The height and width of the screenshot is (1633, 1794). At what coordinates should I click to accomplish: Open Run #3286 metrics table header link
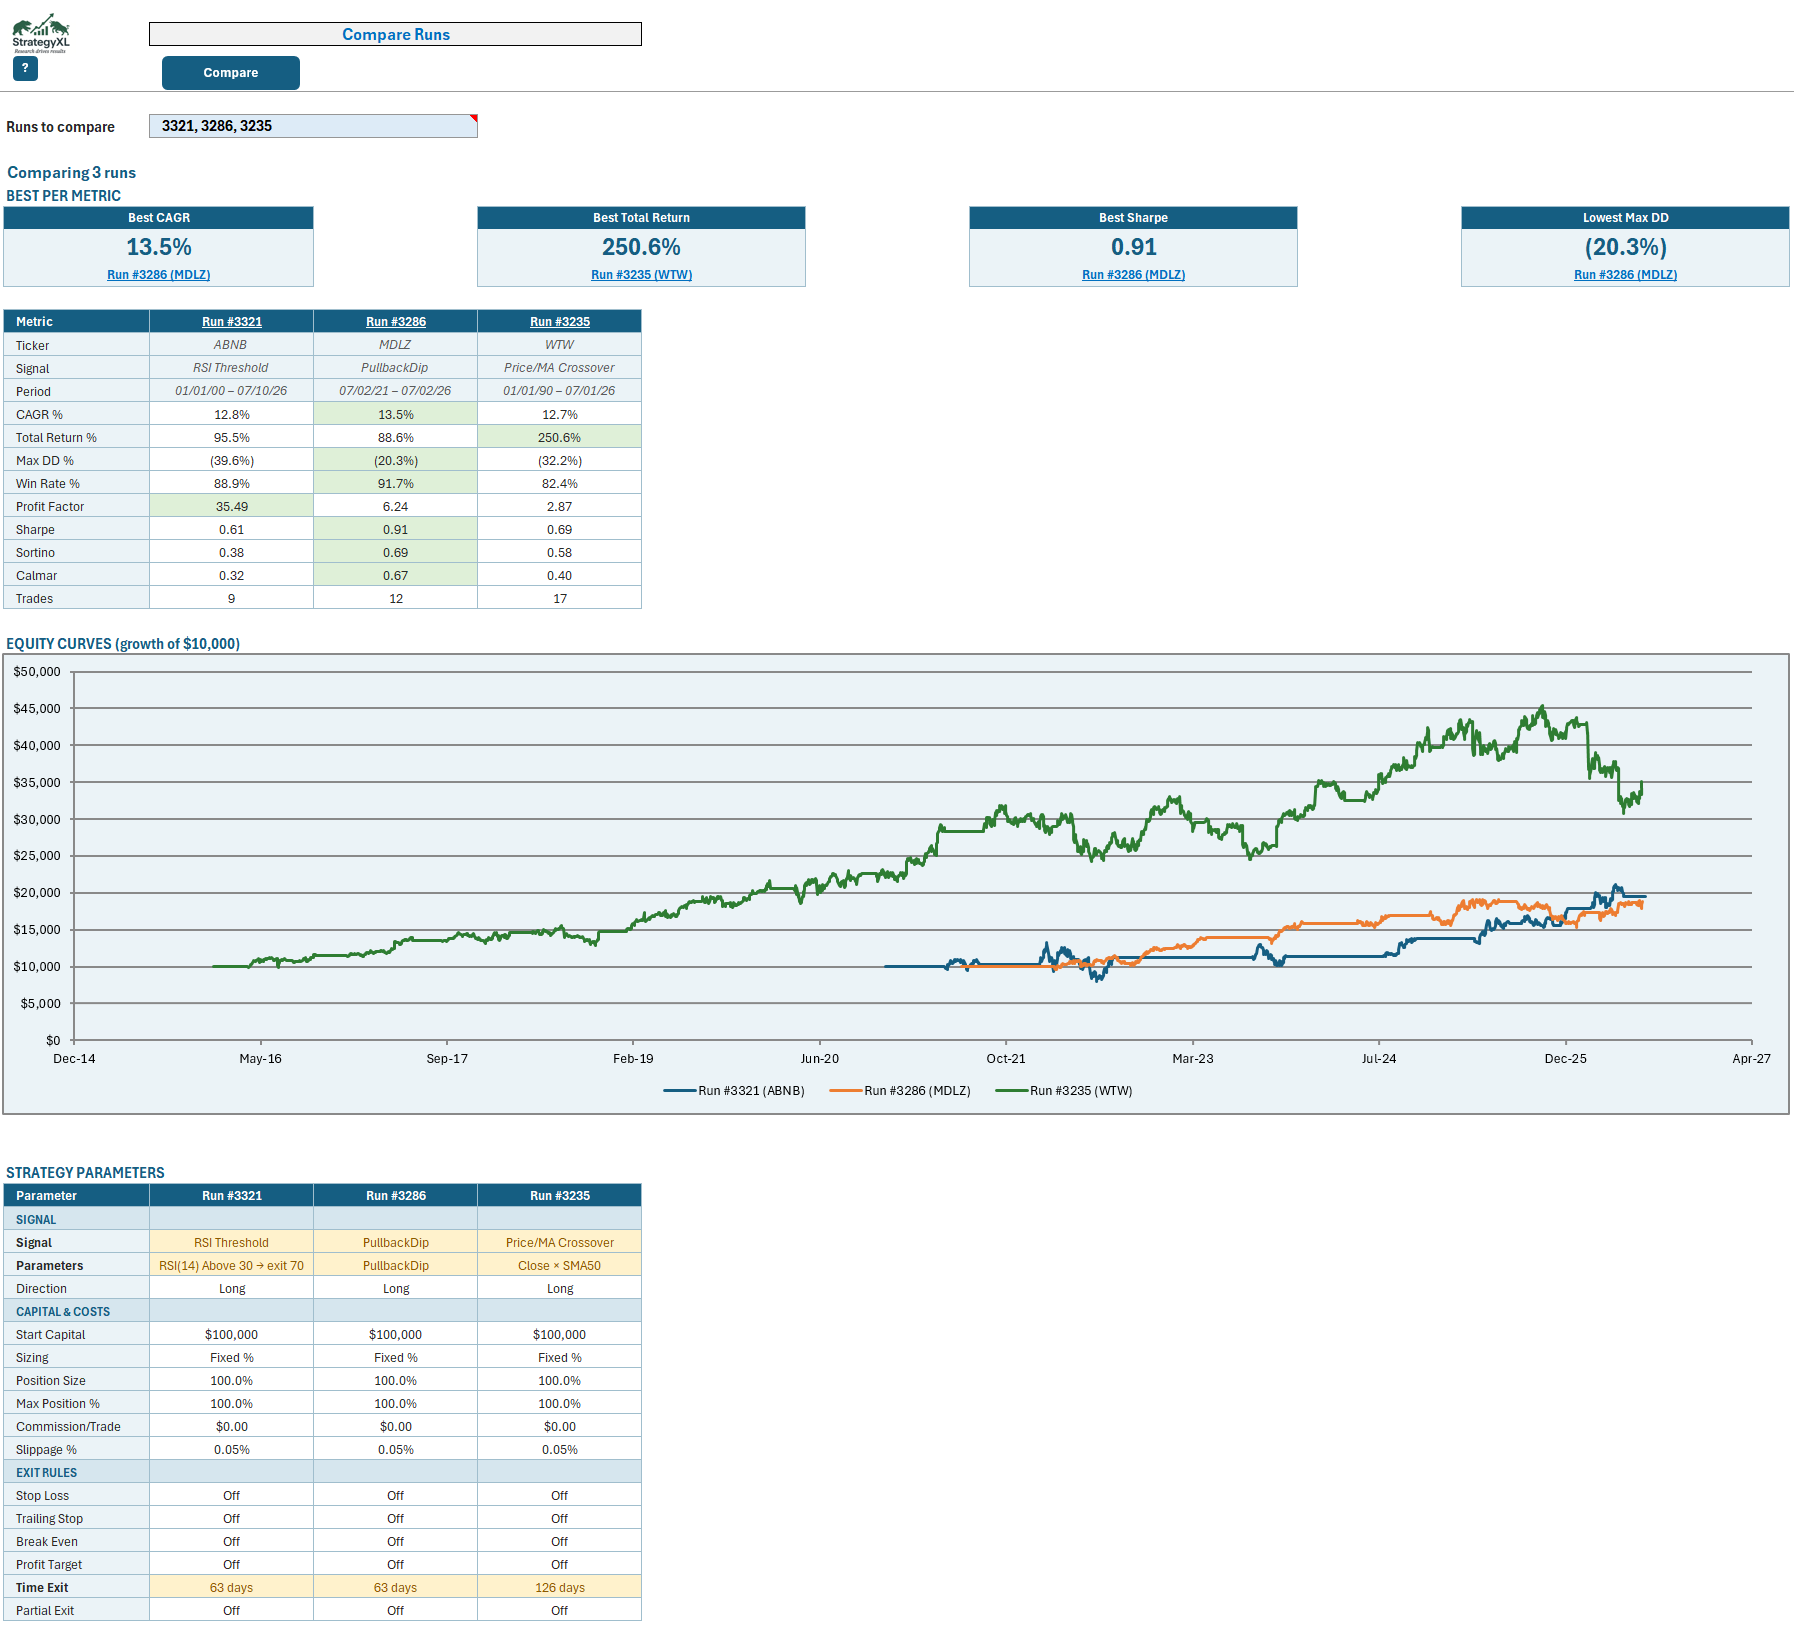click(x=396, y=322)
